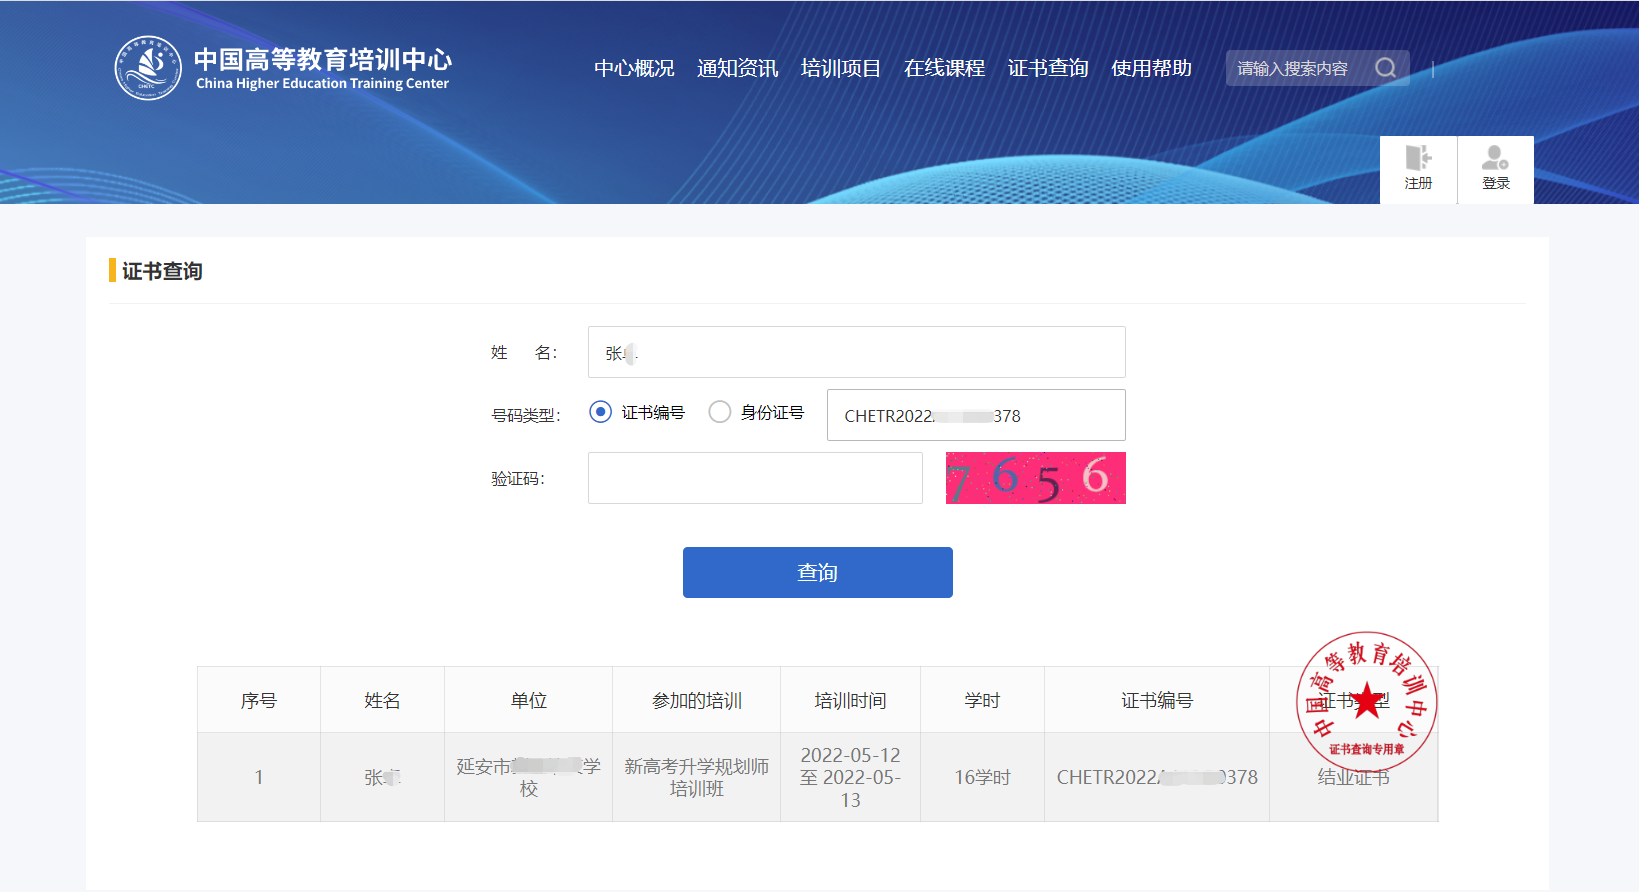The width and height of the screenshot is (1639, 892).
Task: Click the 验证码 captcha input box
Action: coord(755,478)
